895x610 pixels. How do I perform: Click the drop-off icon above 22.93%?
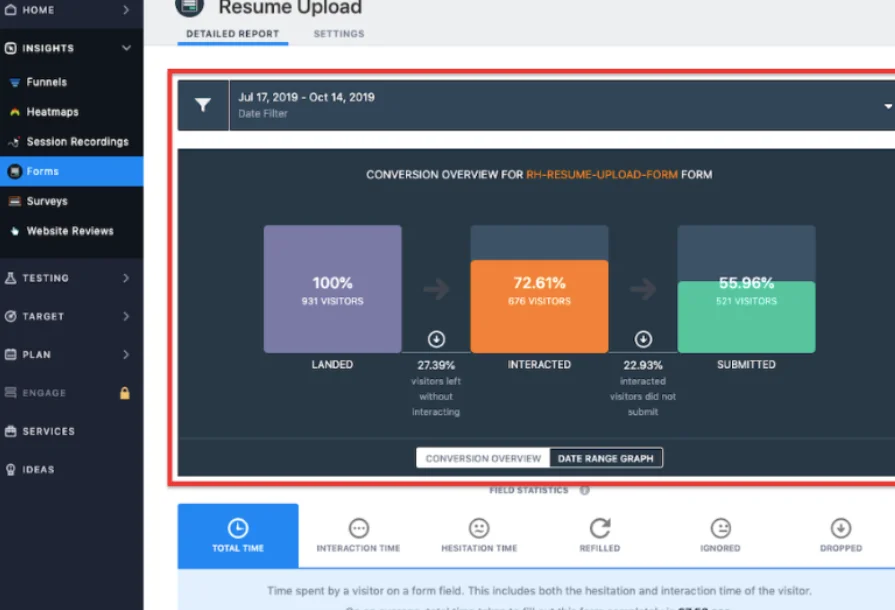[x=643, y=339]
